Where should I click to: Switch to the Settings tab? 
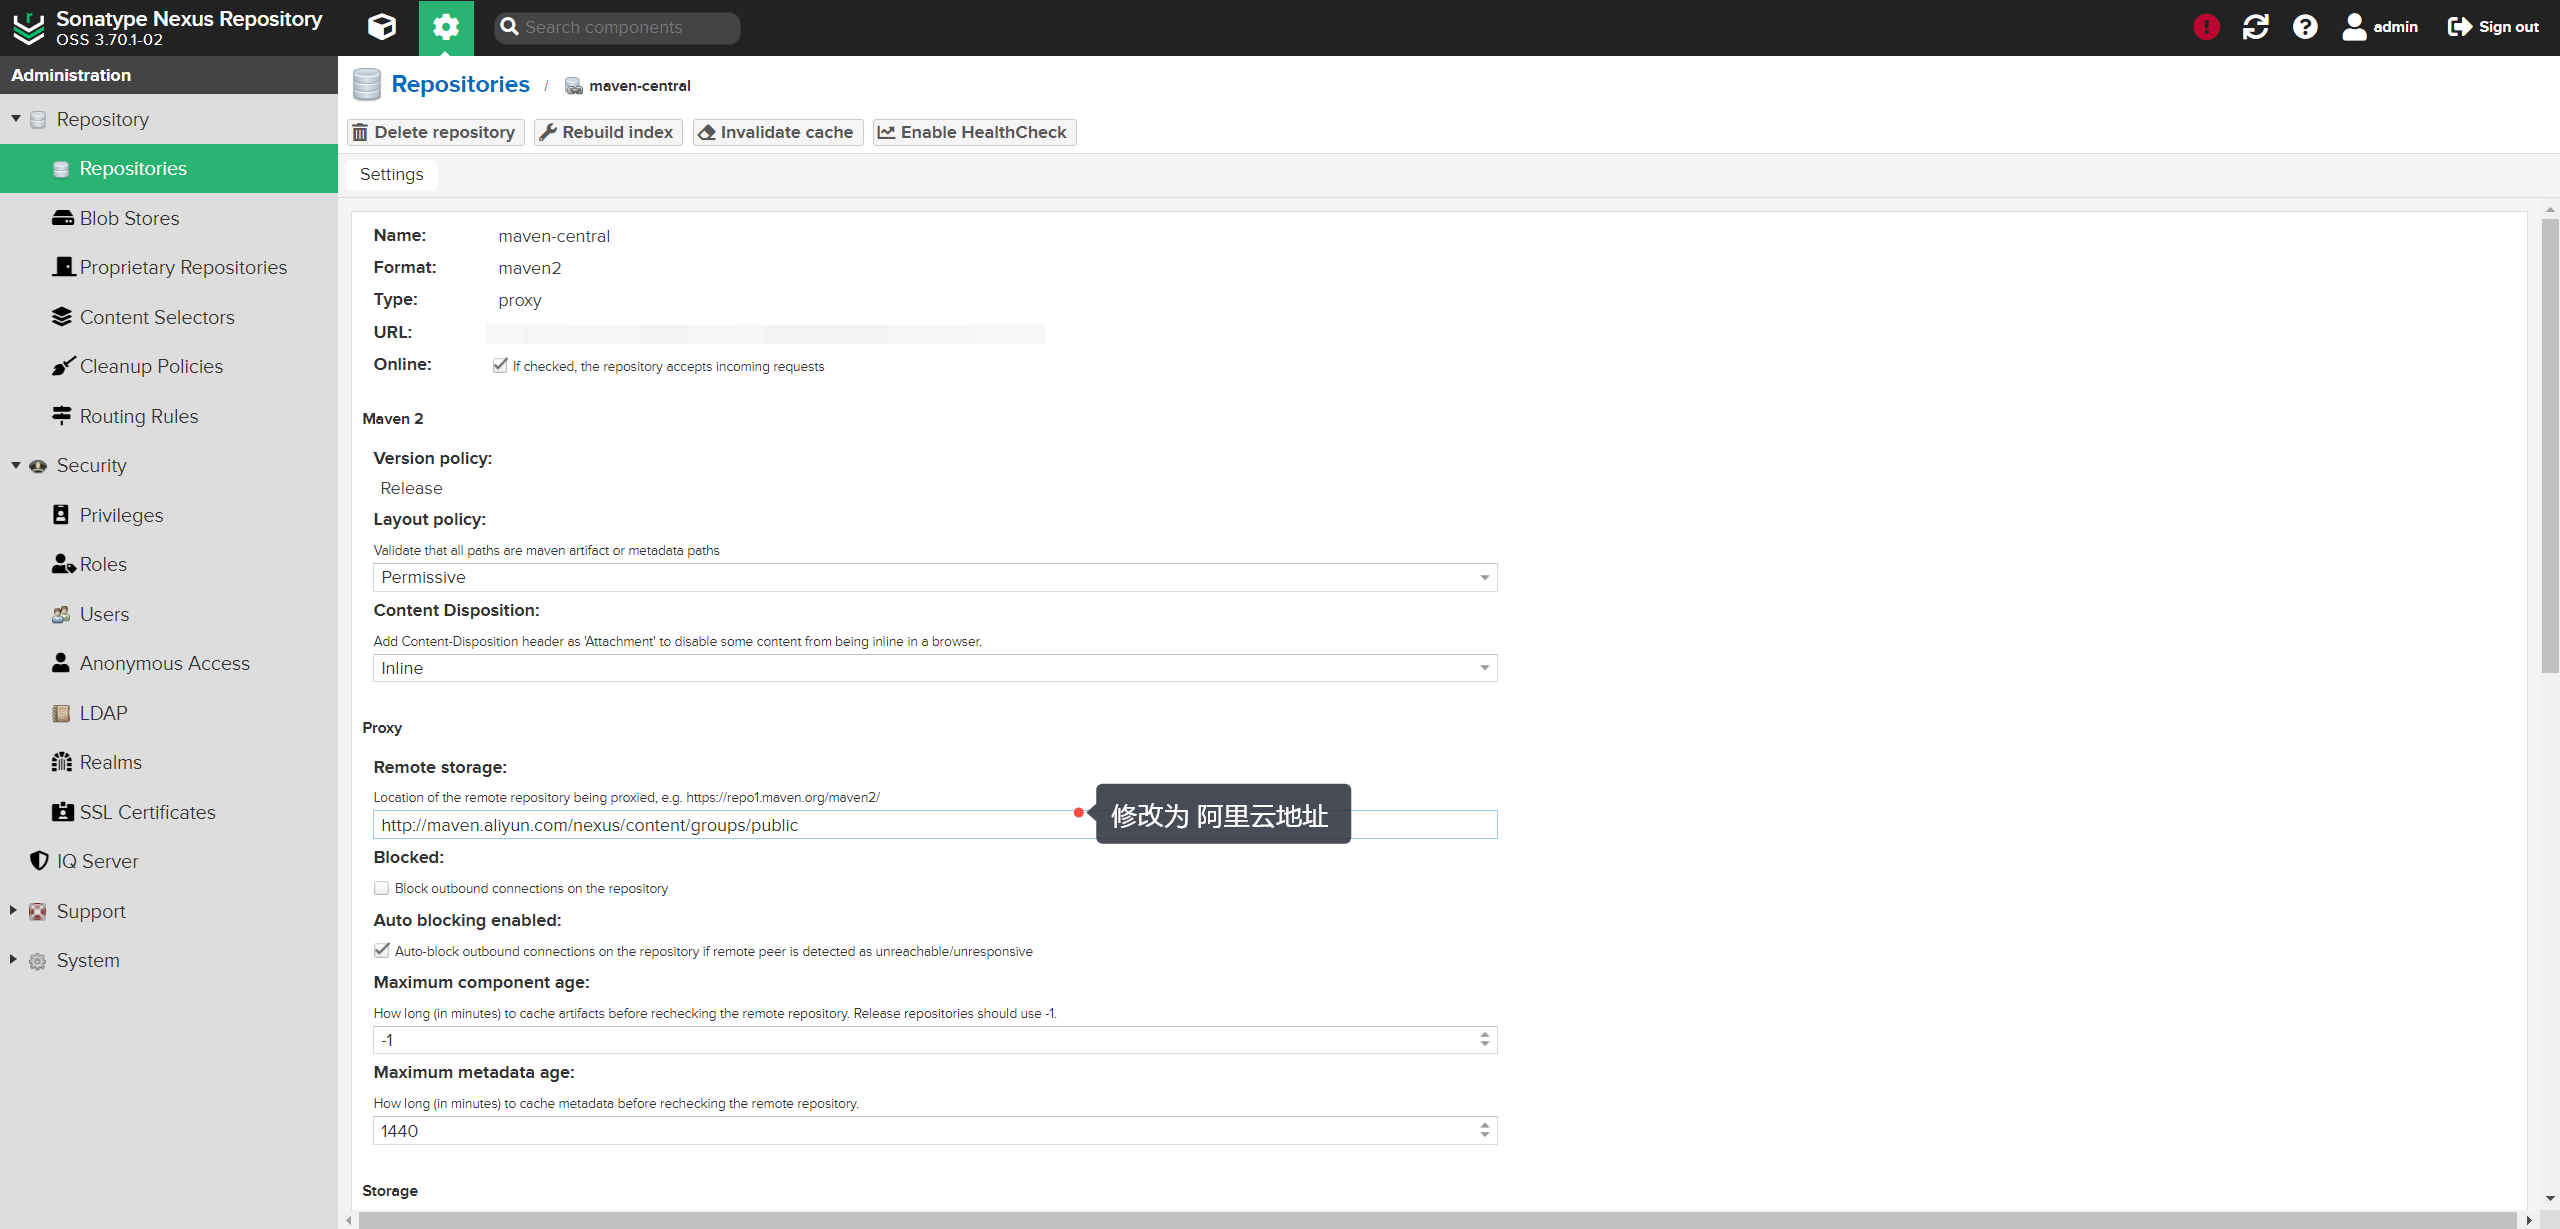pyautogui.click(x=392, y=174)
